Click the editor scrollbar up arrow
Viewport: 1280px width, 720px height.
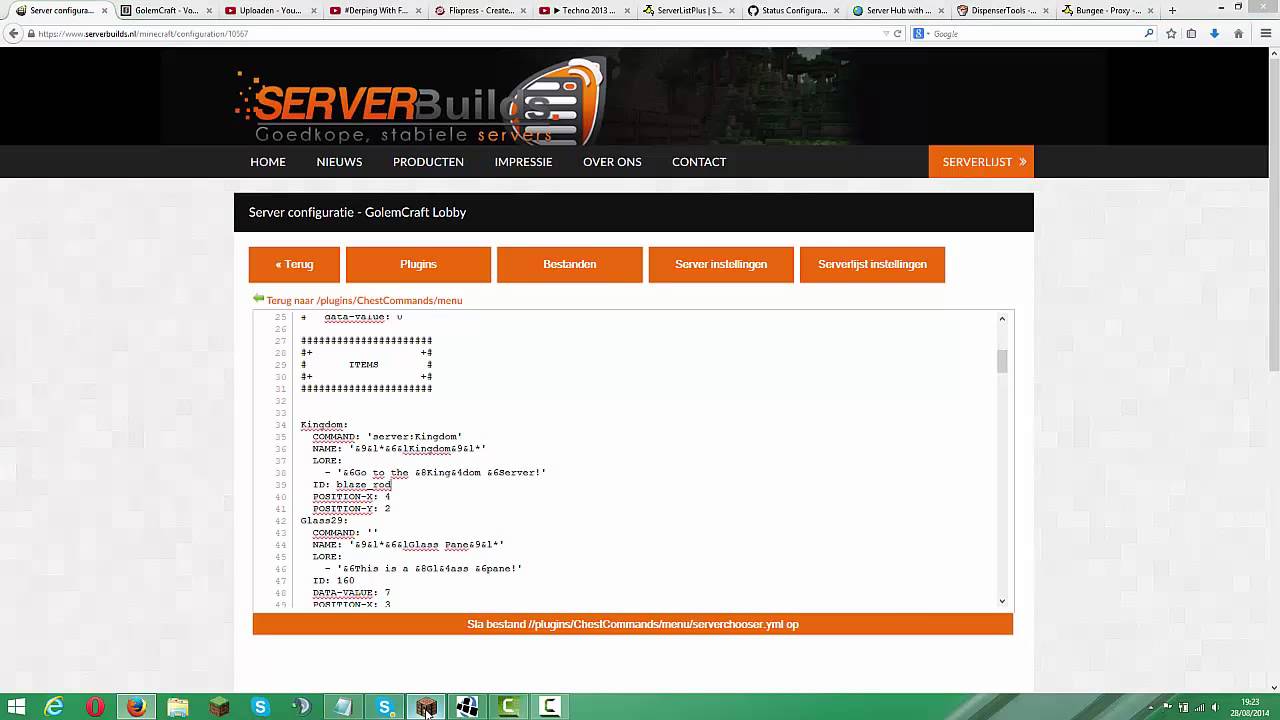[1002, 319]
